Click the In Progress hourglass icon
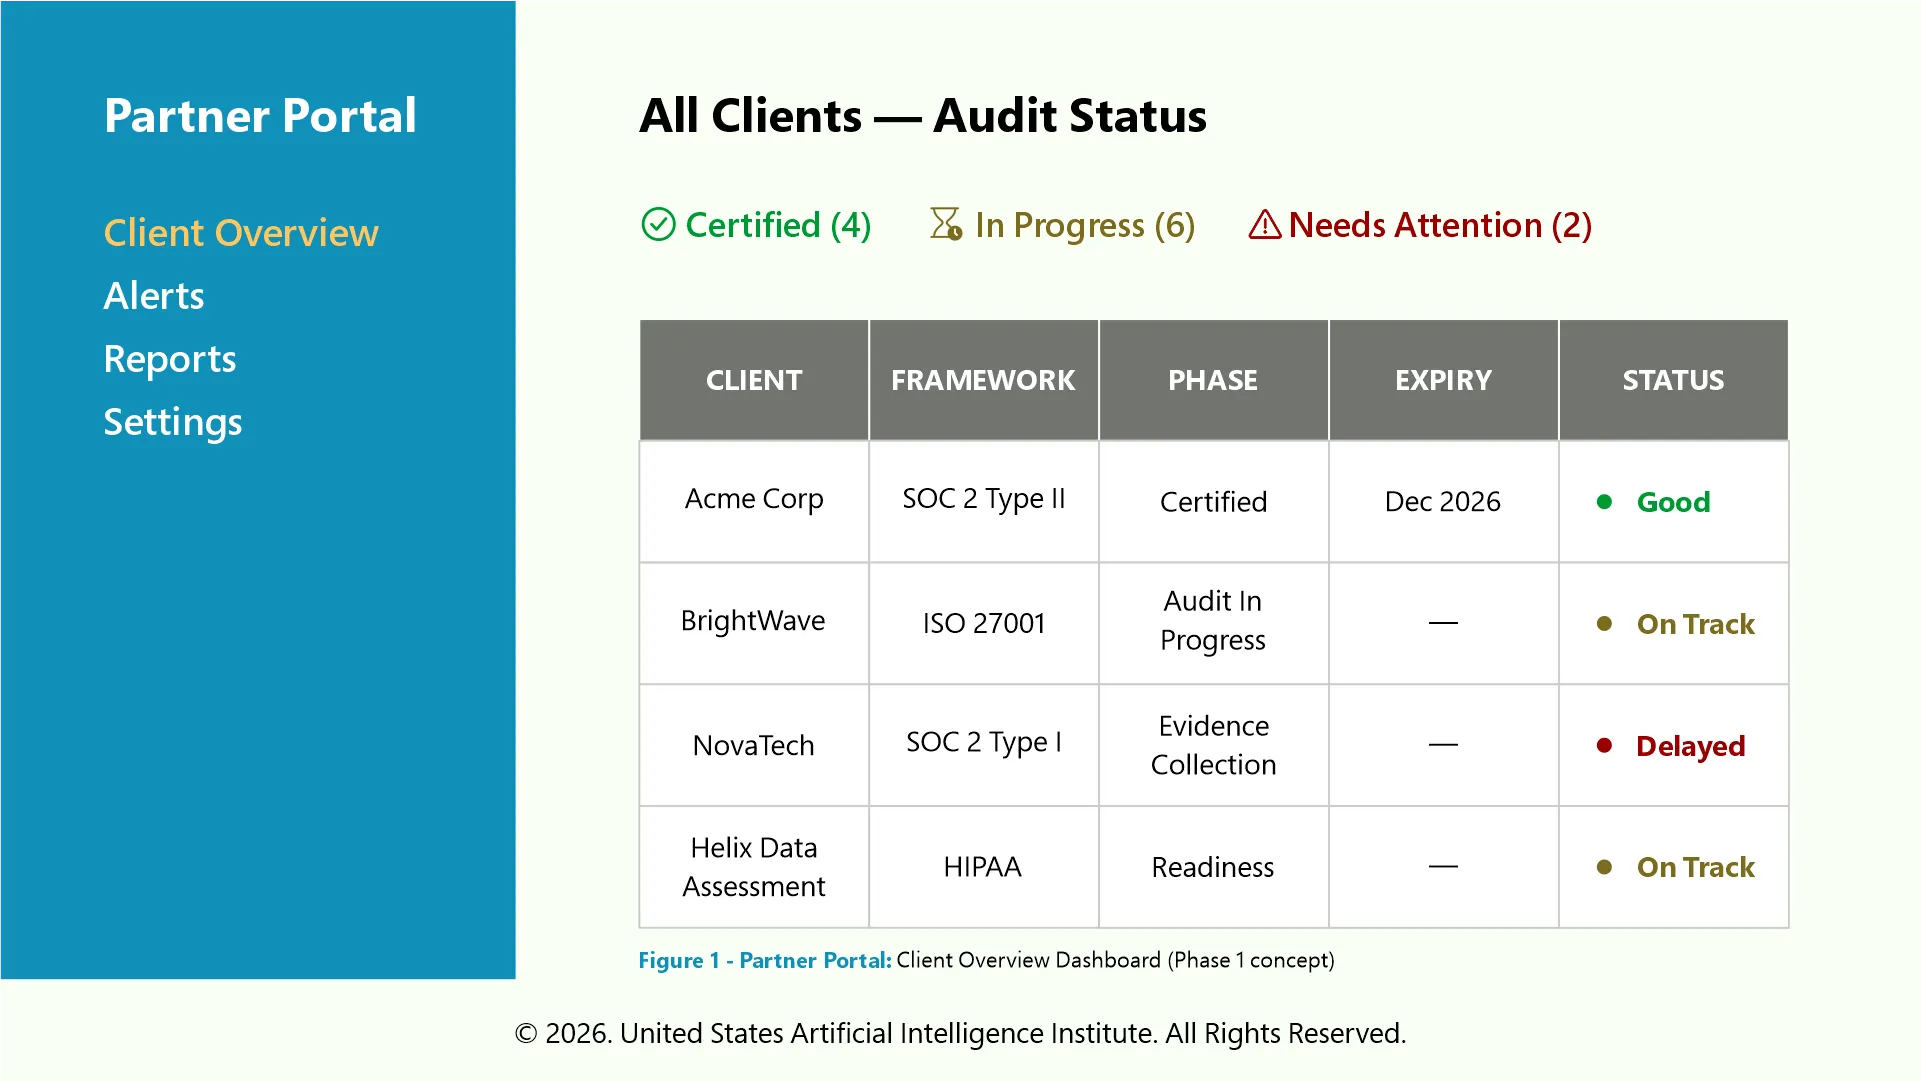Image resolution: width=1921 pixels, height=1081 pixels. pyautogui.click(x=946, y=225)
